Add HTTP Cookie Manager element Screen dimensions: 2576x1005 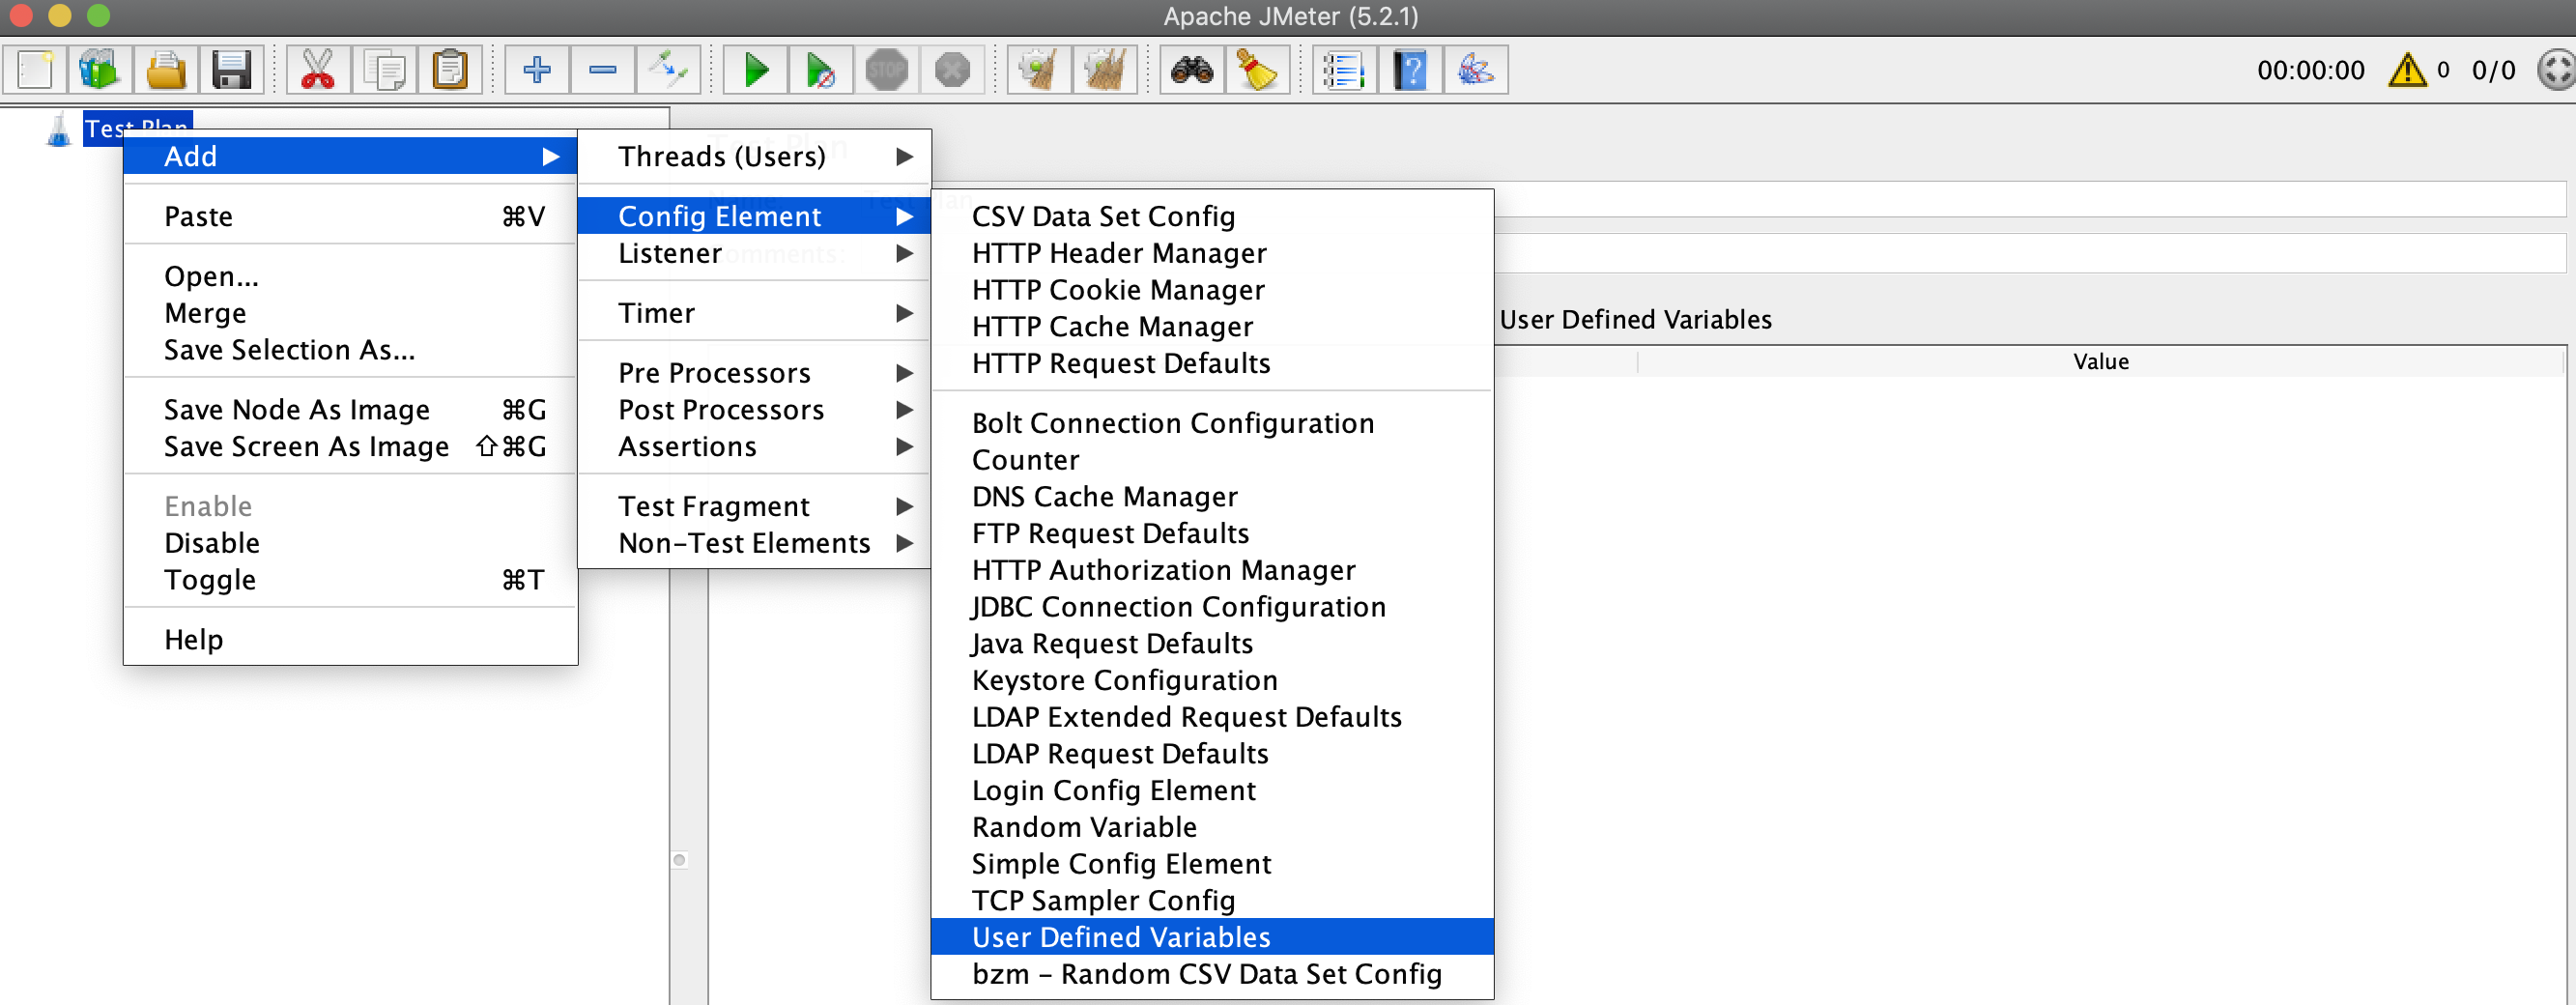point(1213,290)
